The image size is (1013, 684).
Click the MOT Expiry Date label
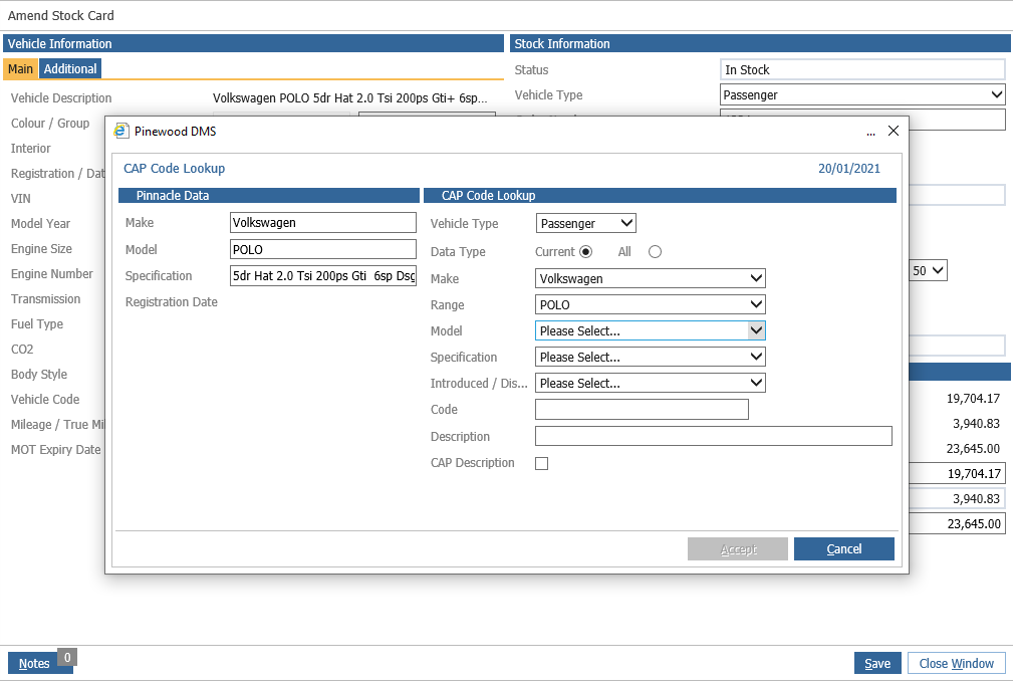(x=56, y=450)
